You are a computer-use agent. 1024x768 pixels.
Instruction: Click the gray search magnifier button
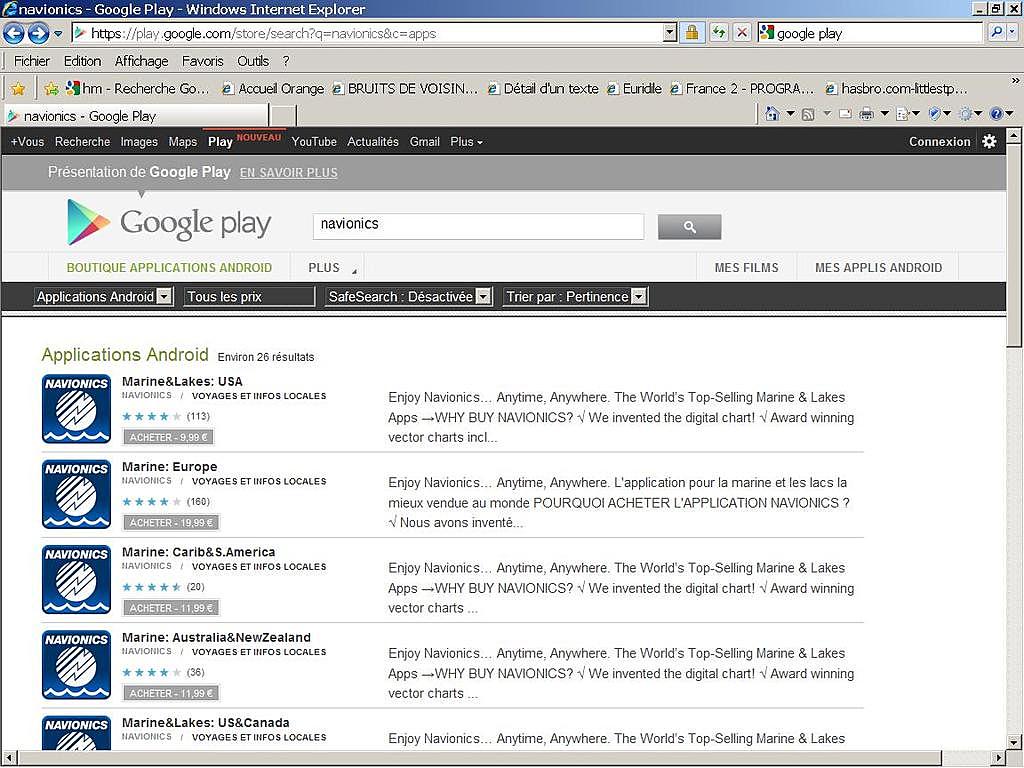(690, 227)
